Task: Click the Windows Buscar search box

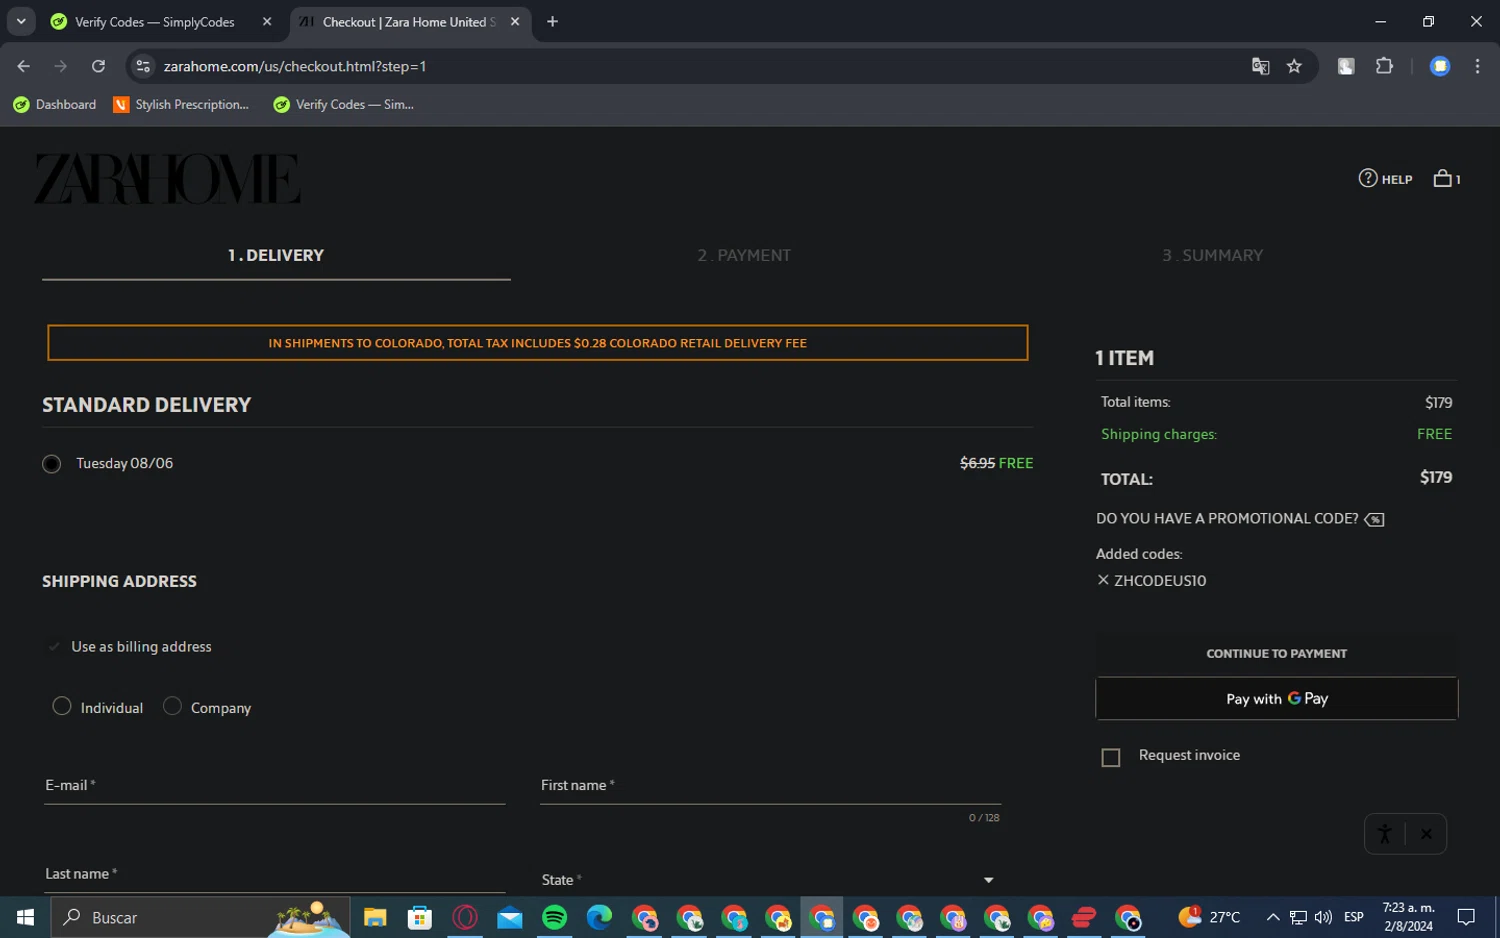Action: pos(200,917)
